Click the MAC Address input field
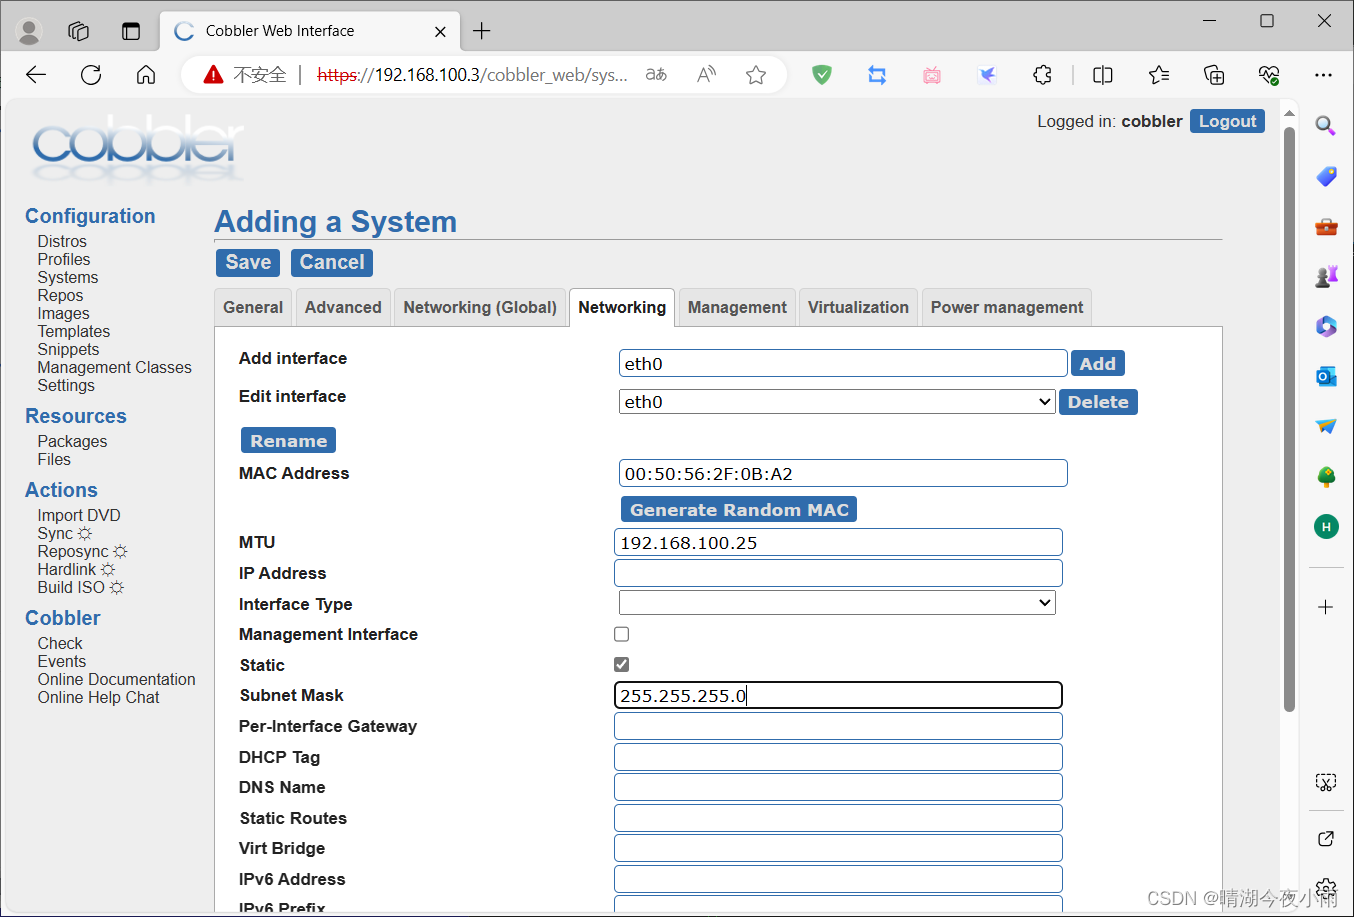This screenshot has width=1354, height=917. 843,473
